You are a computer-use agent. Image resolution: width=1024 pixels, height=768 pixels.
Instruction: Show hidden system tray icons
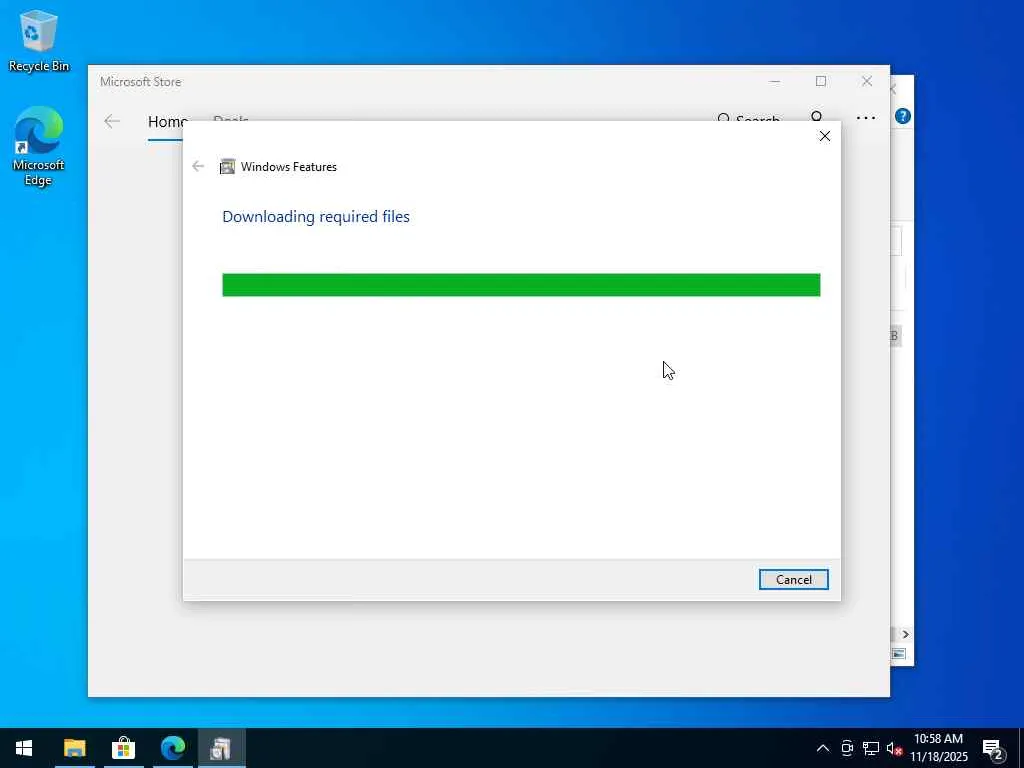point(823,748)
